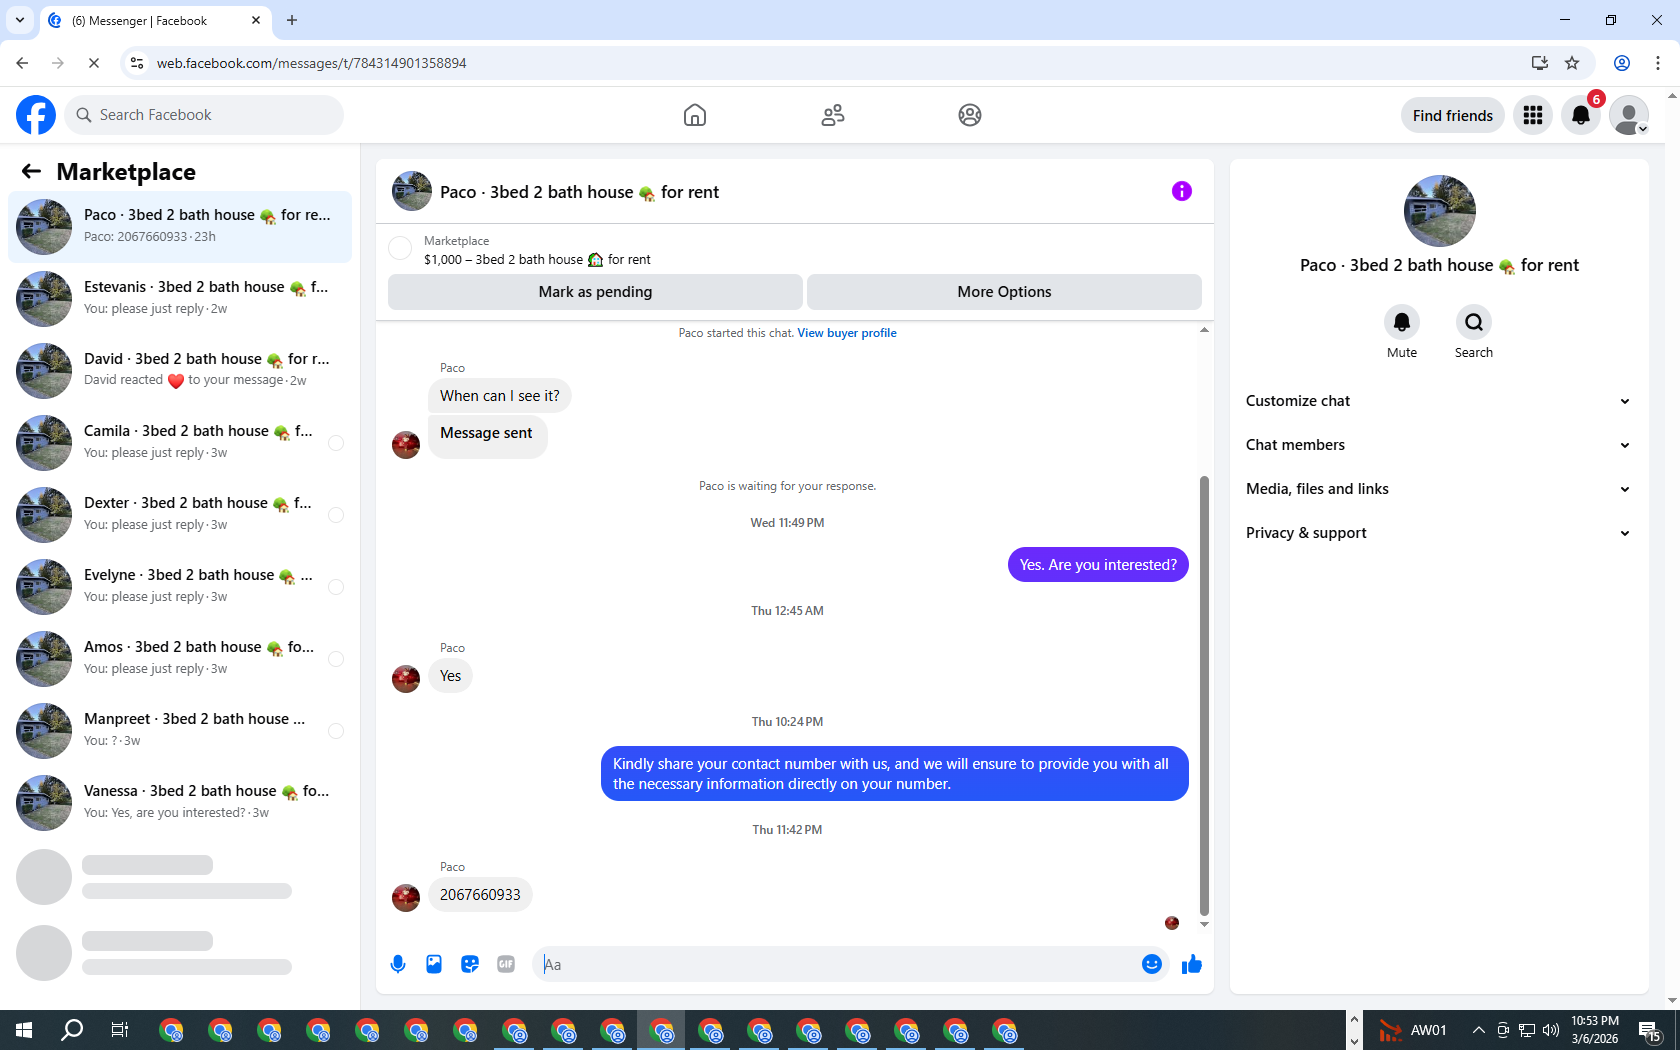Screen dimensions: 1680x1050
Task: Choose a sticker icon
Action: 470,964
